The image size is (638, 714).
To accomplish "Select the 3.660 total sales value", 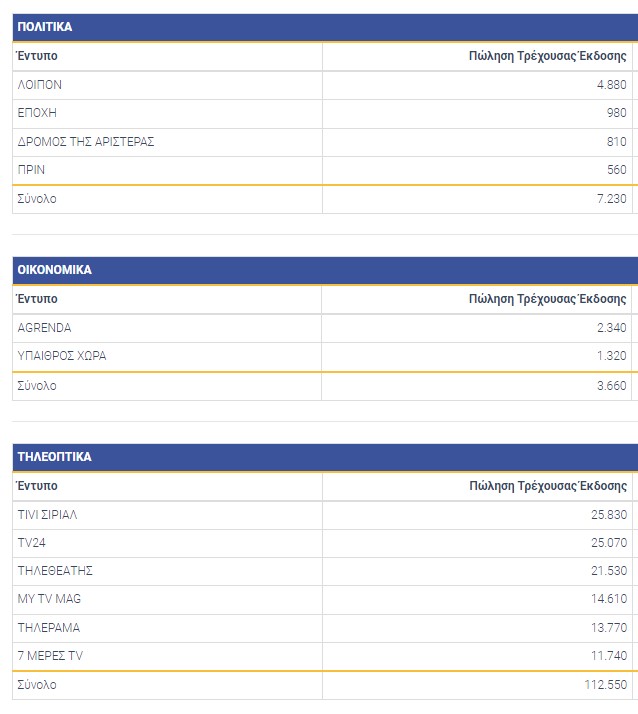I will coord(610,386).
